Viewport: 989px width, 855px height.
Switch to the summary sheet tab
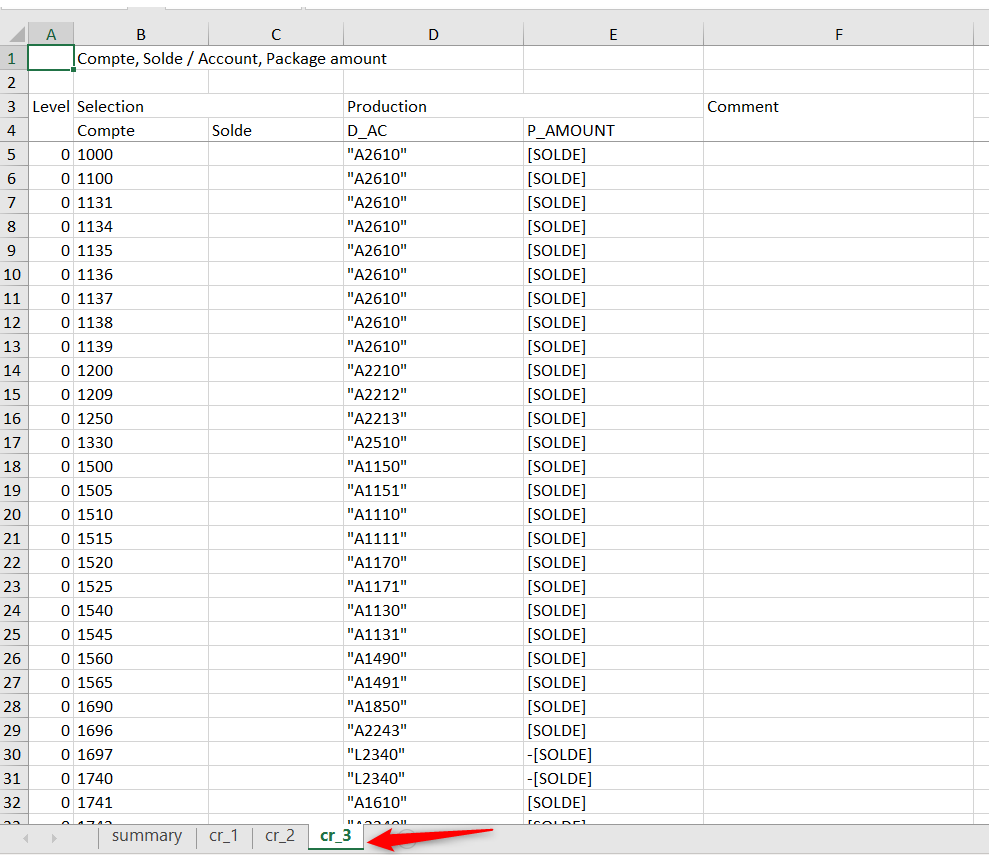click(x=146, y=836)
